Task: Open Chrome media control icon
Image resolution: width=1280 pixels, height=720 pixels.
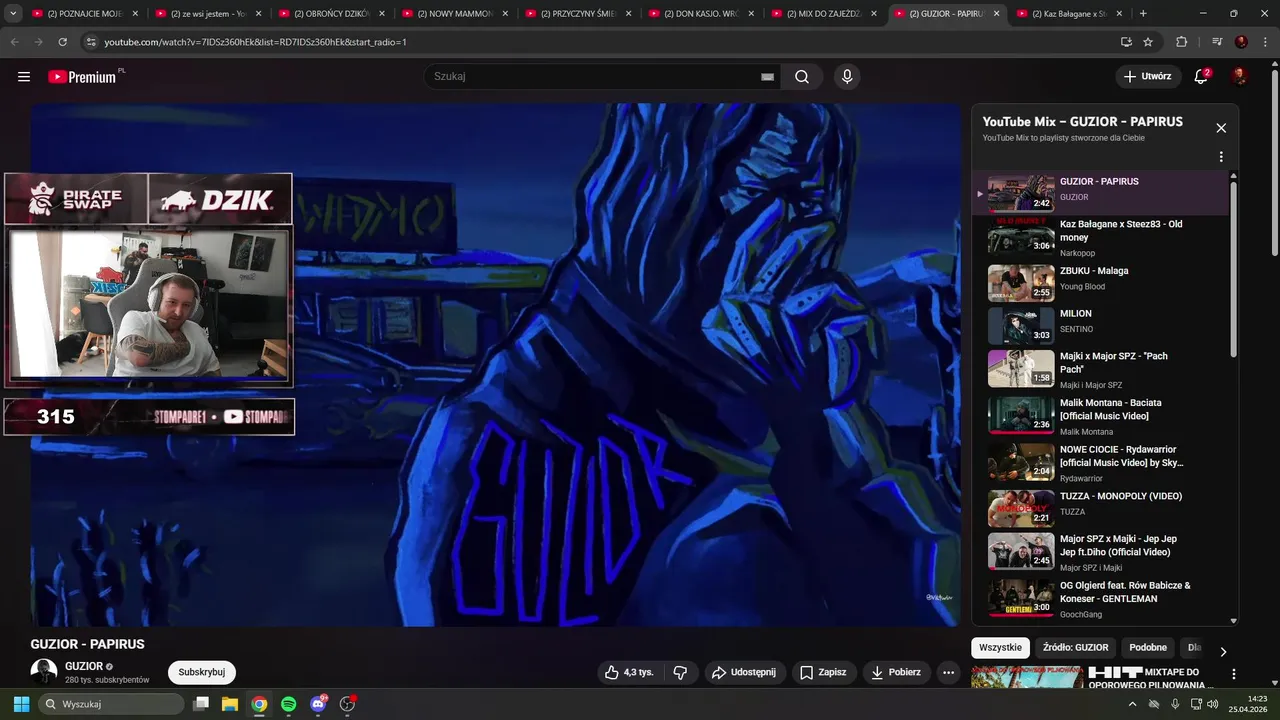Action: click(1217, 42)
